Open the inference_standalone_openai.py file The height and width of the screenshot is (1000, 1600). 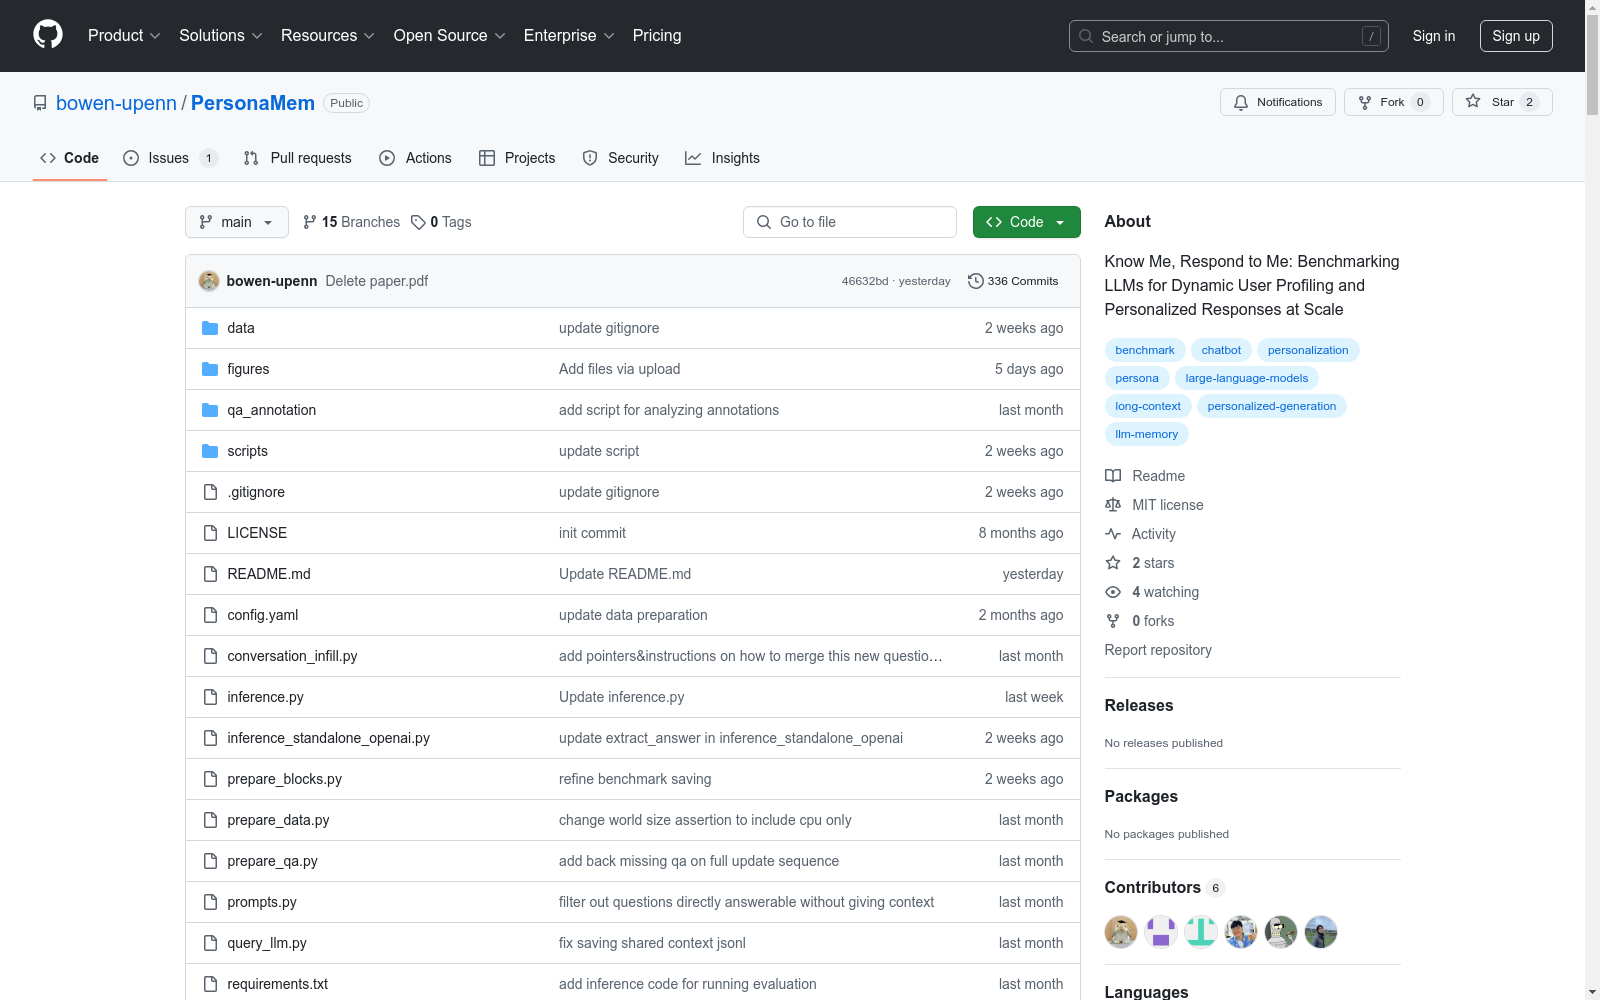(328, 738)
